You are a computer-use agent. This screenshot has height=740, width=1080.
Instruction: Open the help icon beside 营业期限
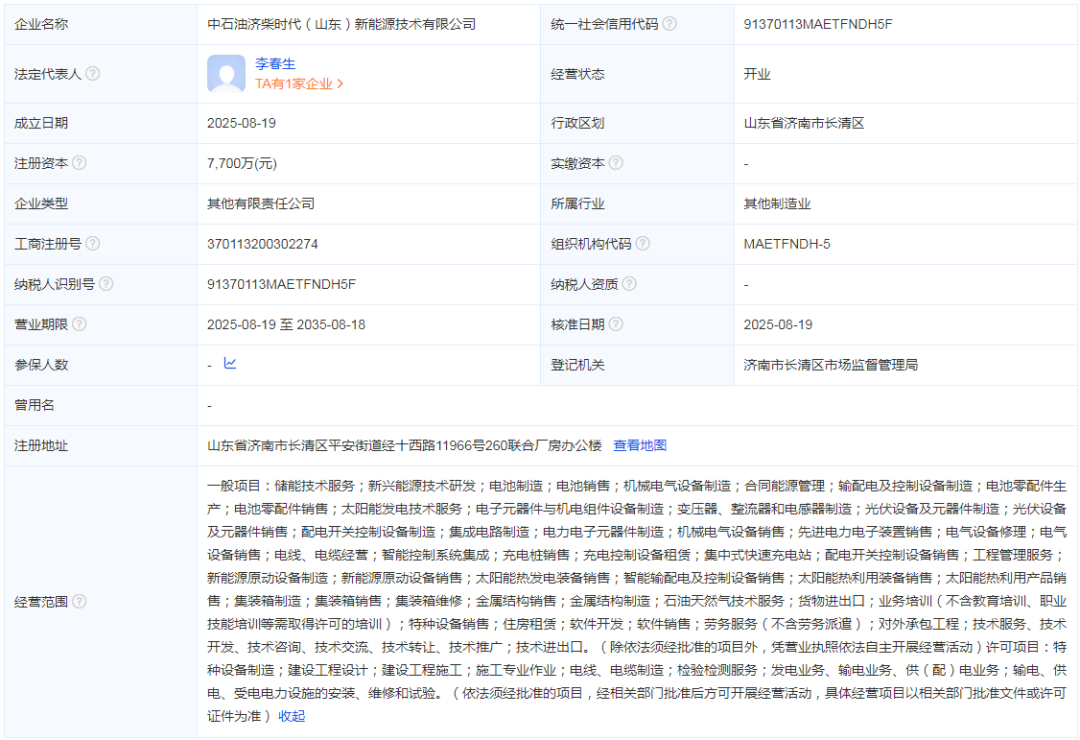[79, 324]
